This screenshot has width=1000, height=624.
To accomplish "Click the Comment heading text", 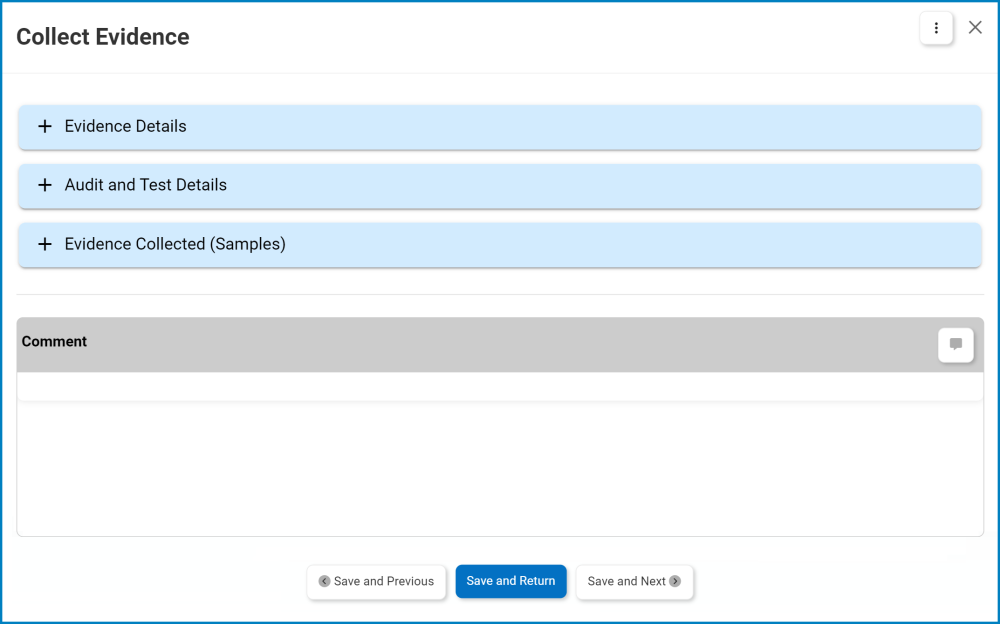I will [x=54, y=342].
